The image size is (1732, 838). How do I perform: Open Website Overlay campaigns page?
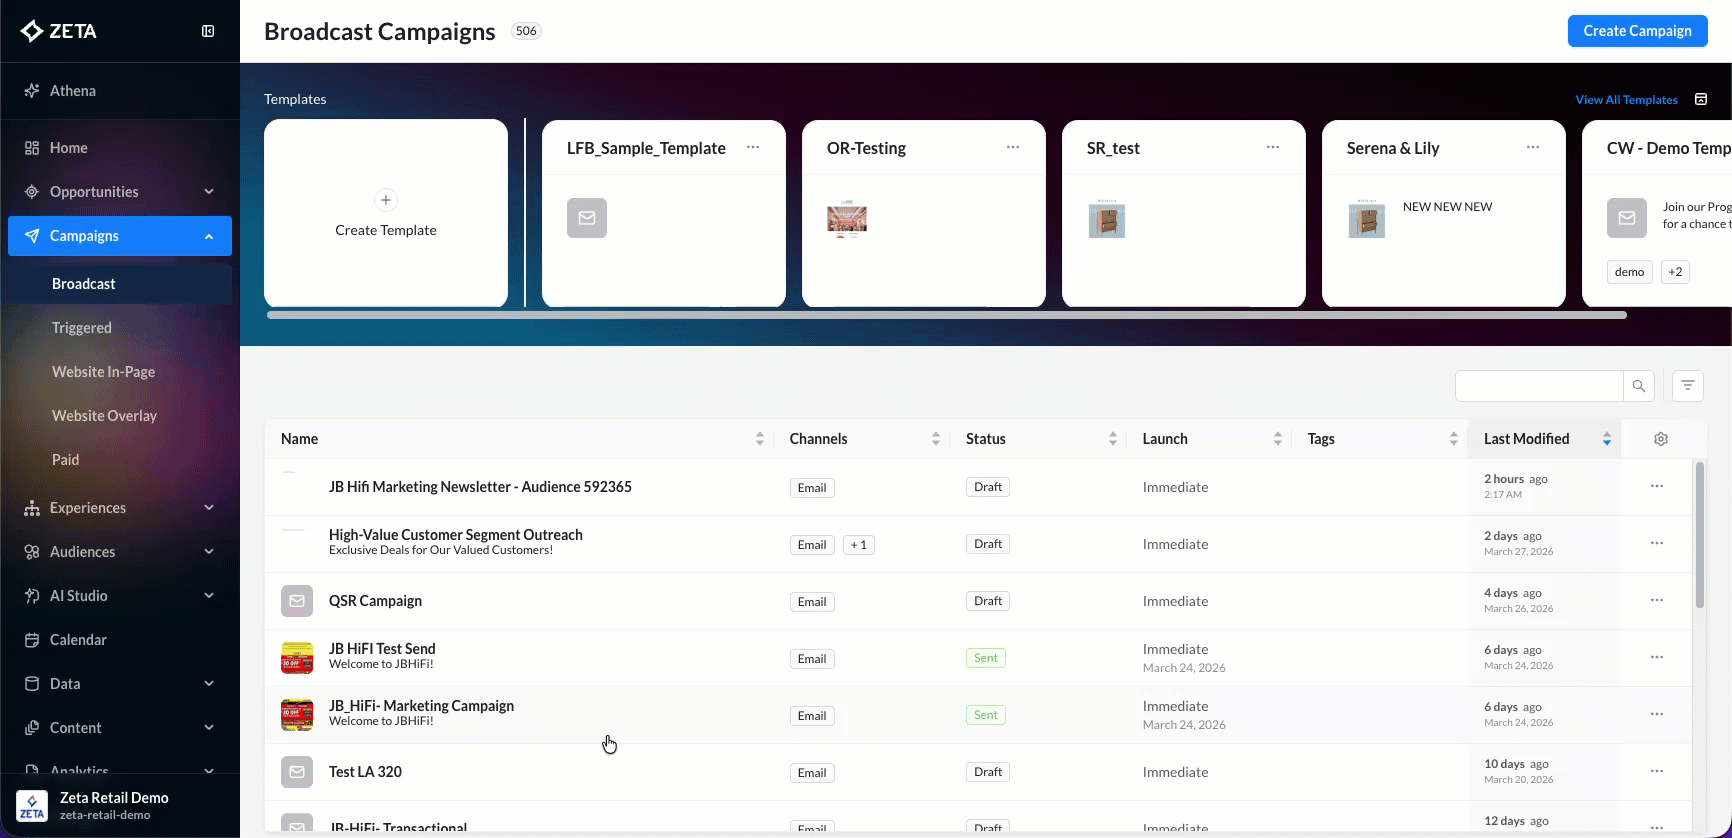coord(104,416)
